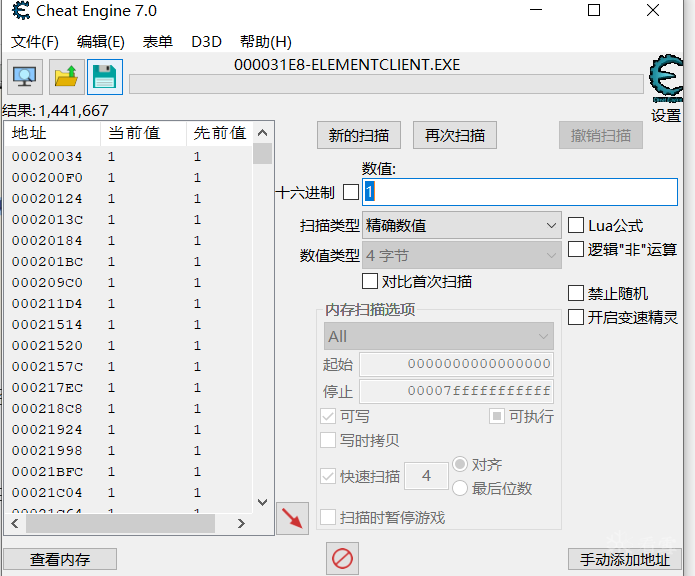Open the 编辑(E) menu

coord(101,42)
